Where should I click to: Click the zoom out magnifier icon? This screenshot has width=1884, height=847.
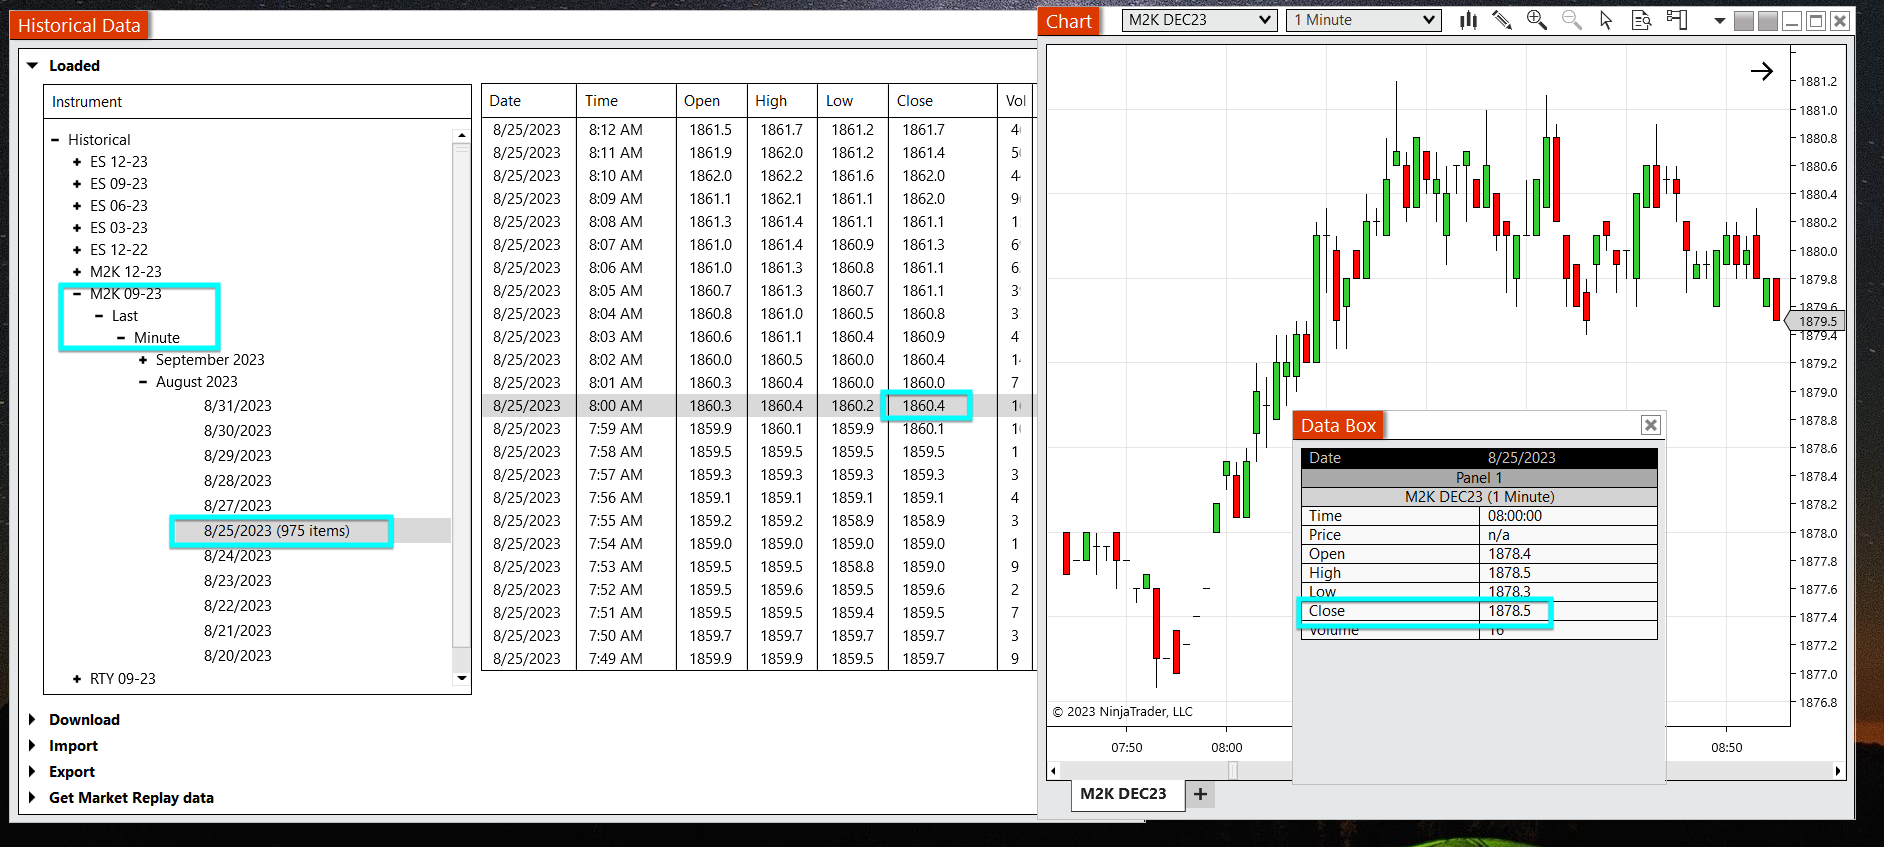coord(1572,20)
